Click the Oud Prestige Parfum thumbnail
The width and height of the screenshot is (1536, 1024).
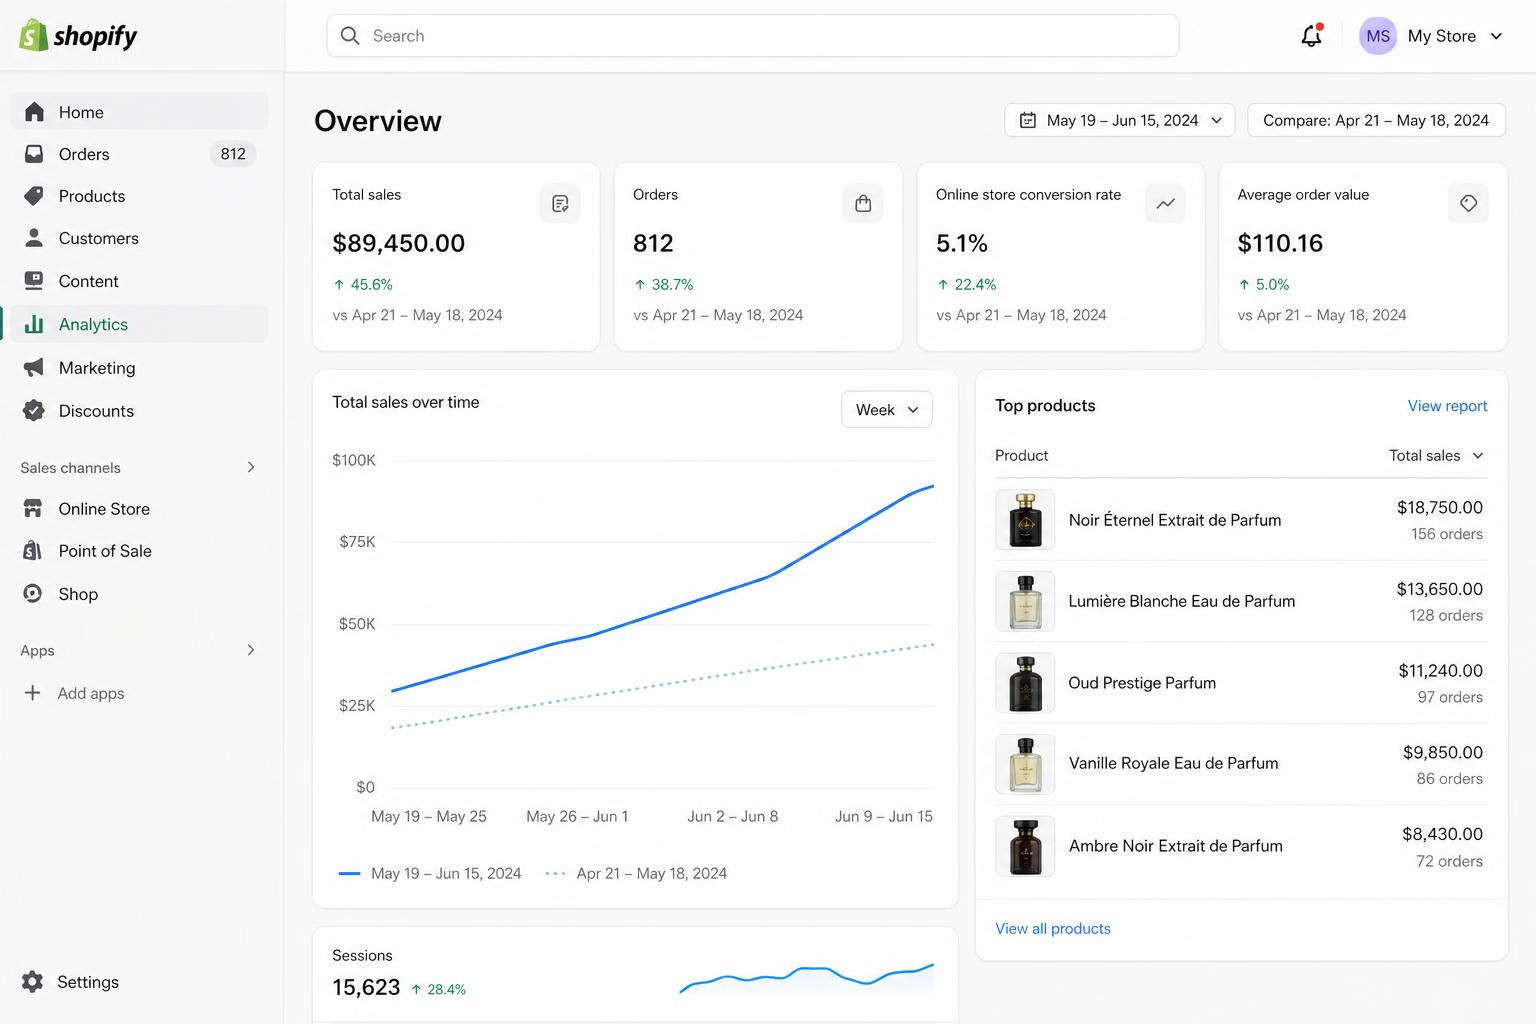pyautogui.click(x=1025, y=683)
